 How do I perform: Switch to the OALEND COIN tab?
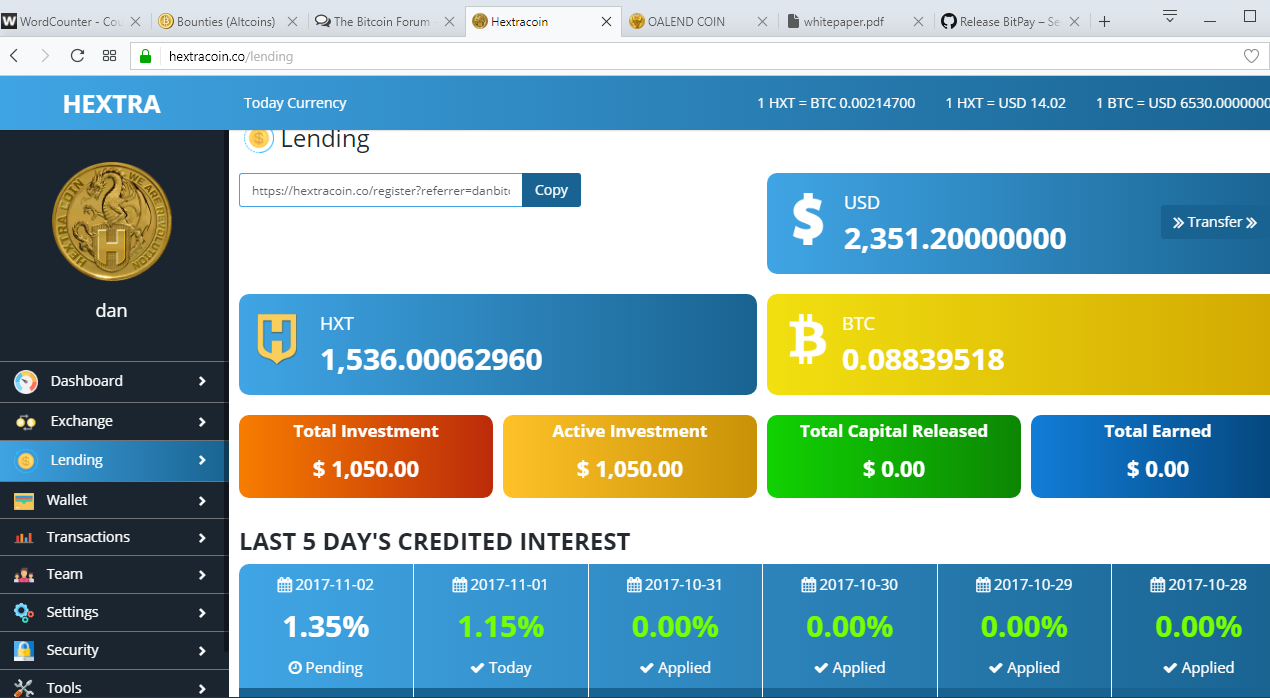point(700,21)
